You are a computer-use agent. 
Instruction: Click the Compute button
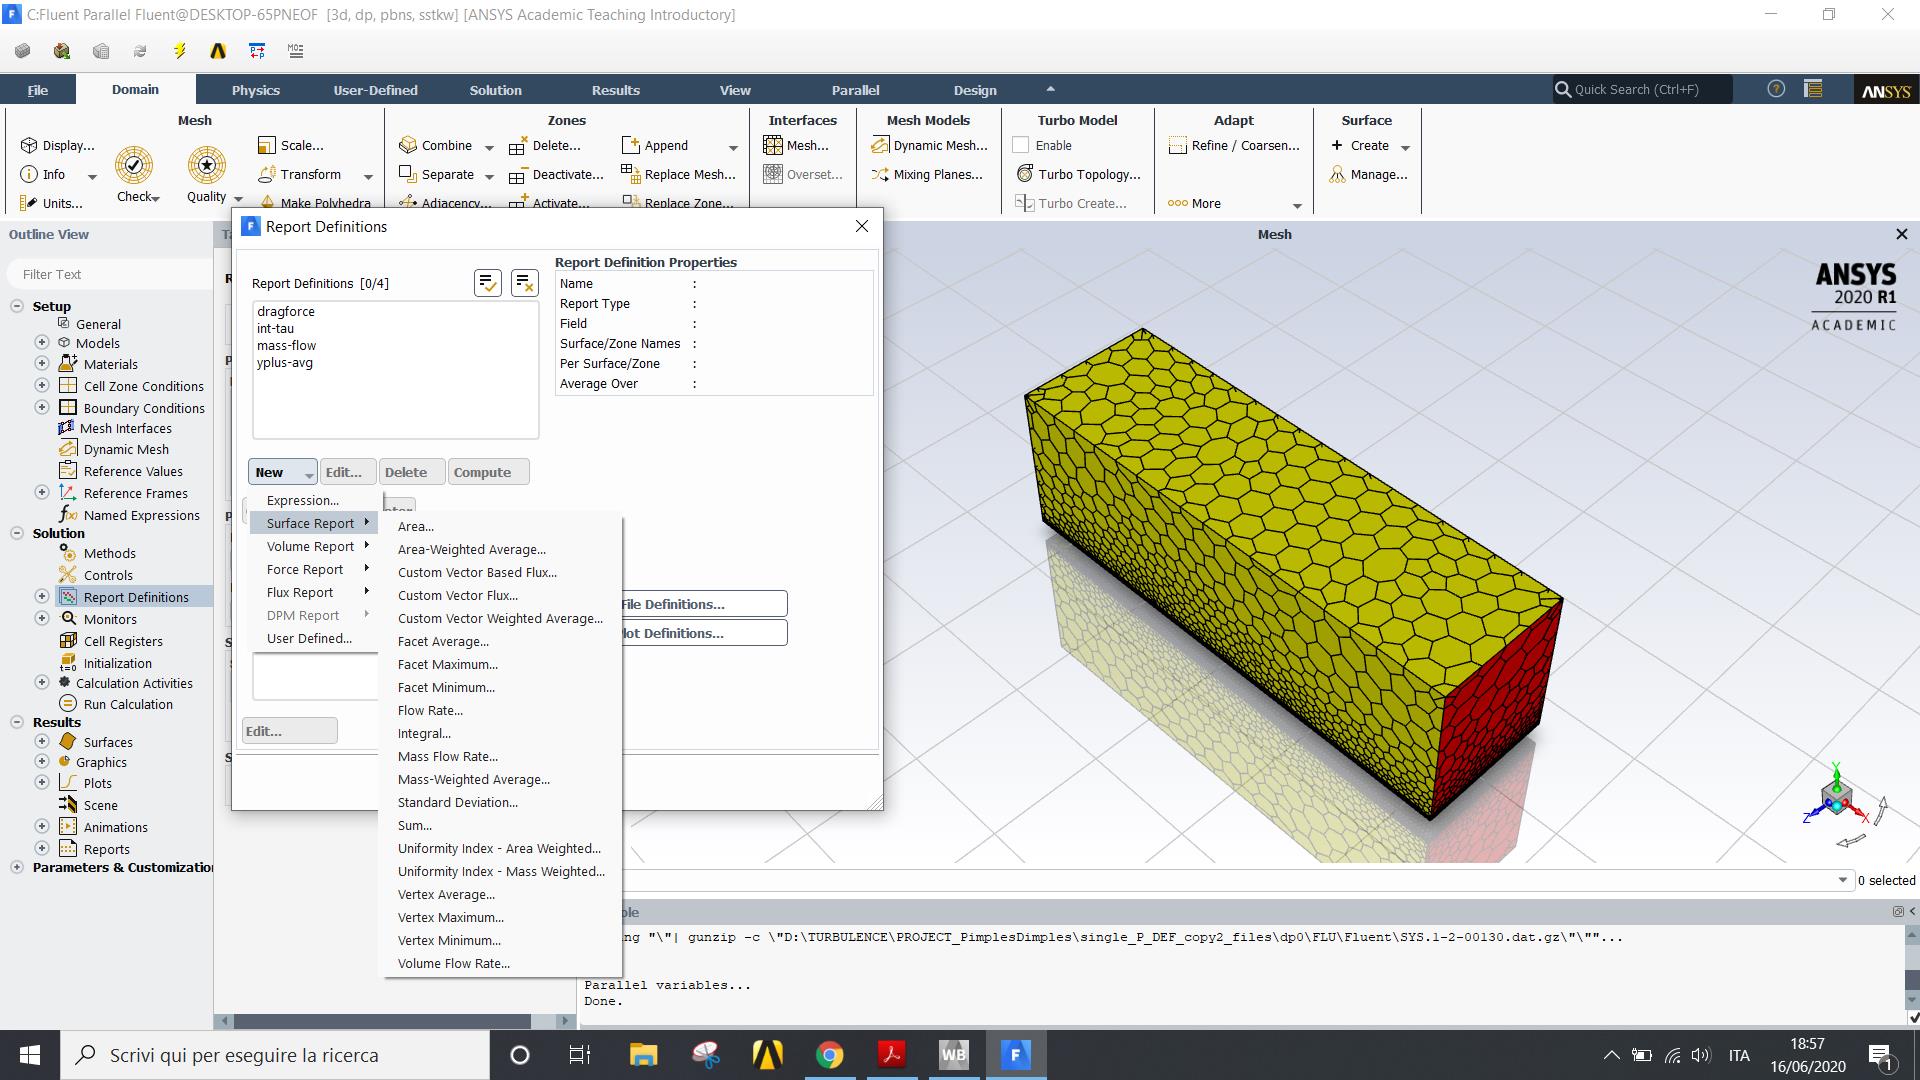click(487, 471)
